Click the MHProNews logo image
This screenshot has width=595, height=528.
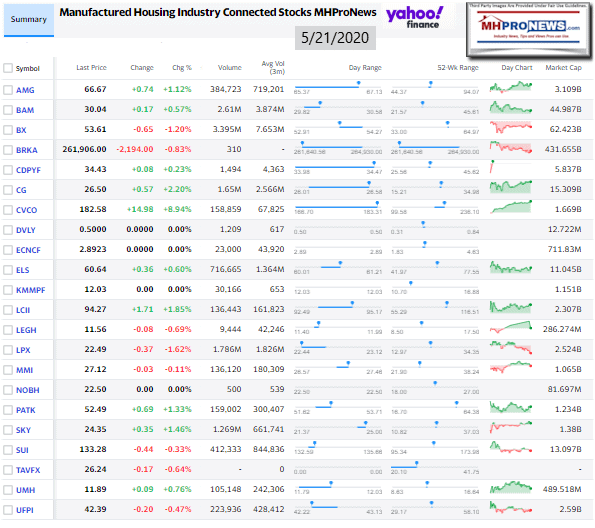click(x=529, y=30)
